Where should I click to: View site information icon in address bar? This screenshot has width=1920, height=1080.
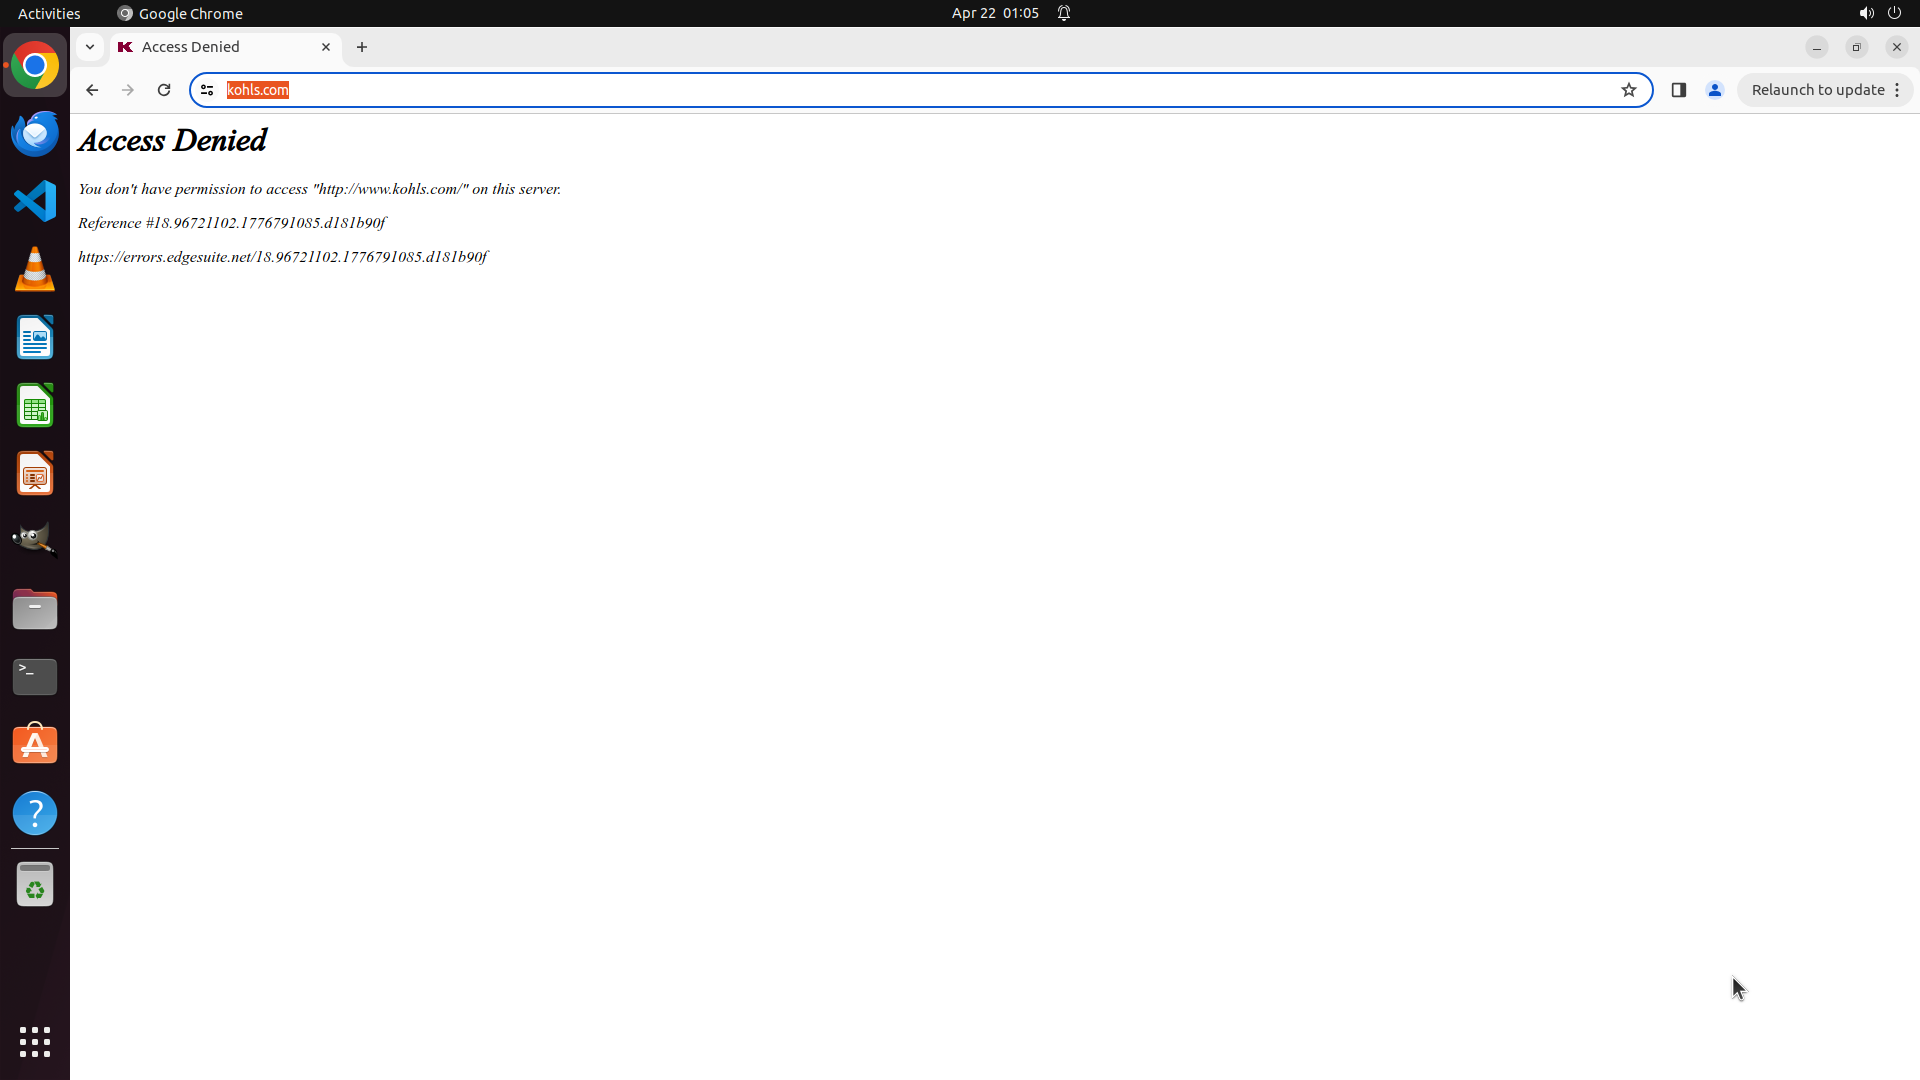coord(207,90)
